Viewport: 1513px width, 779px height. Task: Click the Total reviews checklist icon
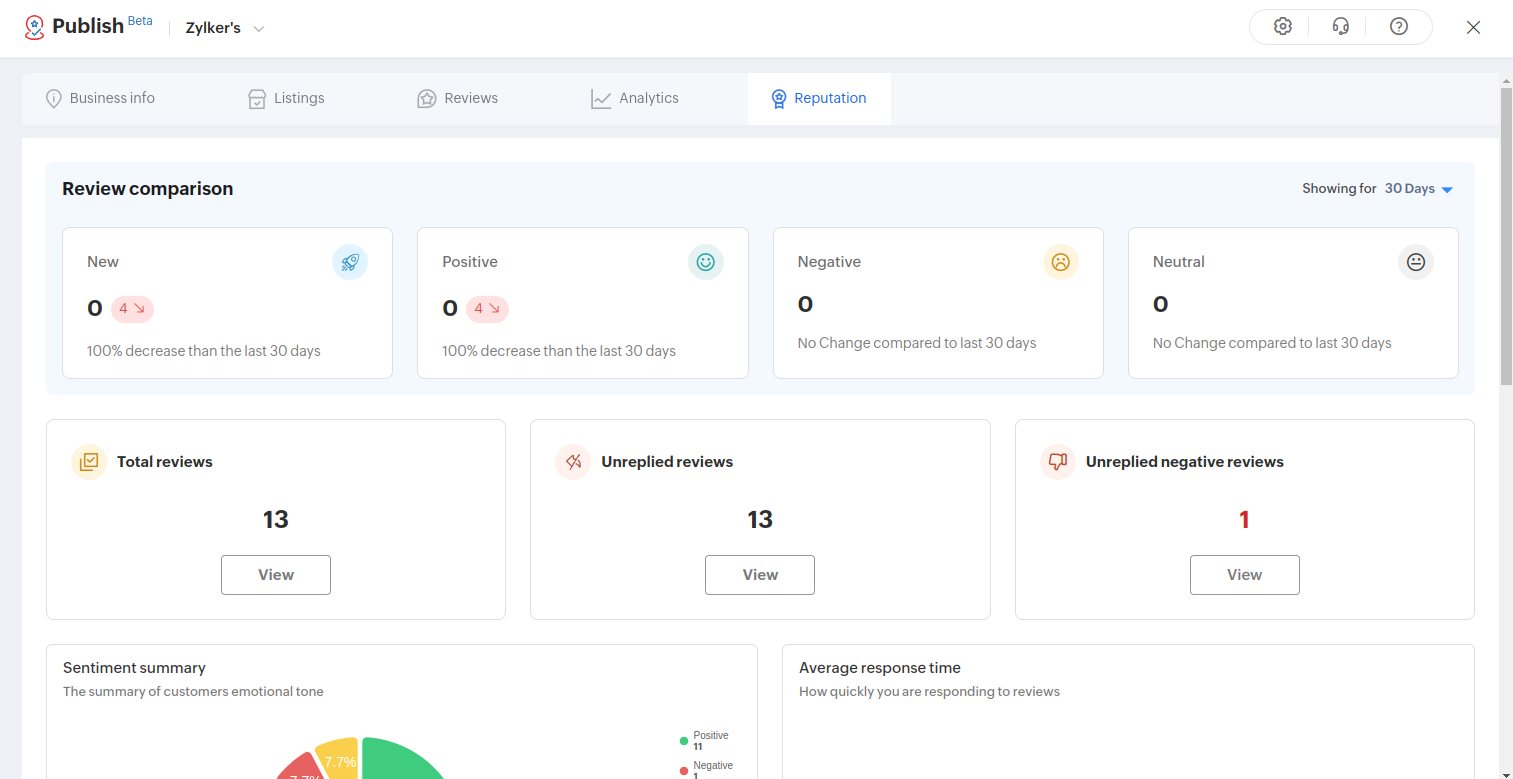pyautogui.click(x=89, y=462)
